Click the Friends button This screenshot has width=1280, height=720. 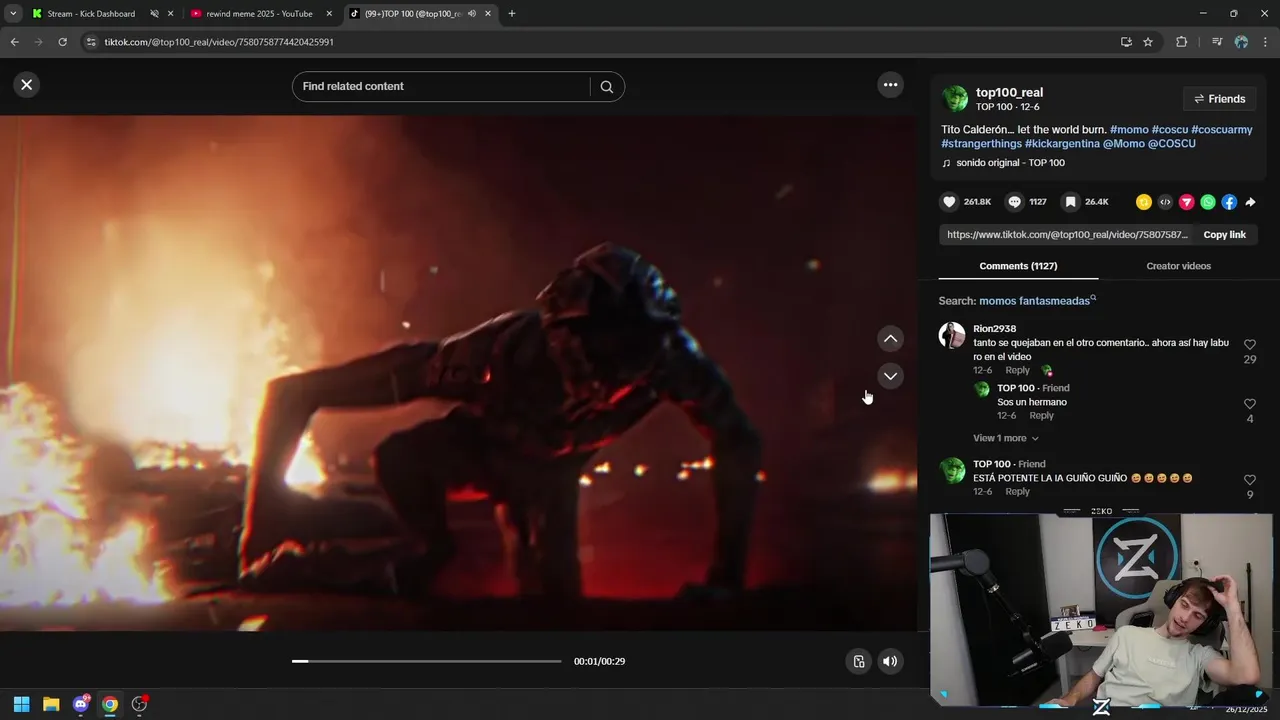click(x=1219, y=99)
